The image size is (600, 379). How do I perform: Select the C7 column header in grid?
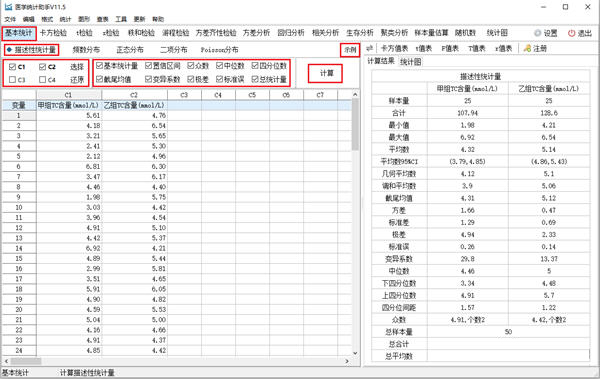pos(320,95)
